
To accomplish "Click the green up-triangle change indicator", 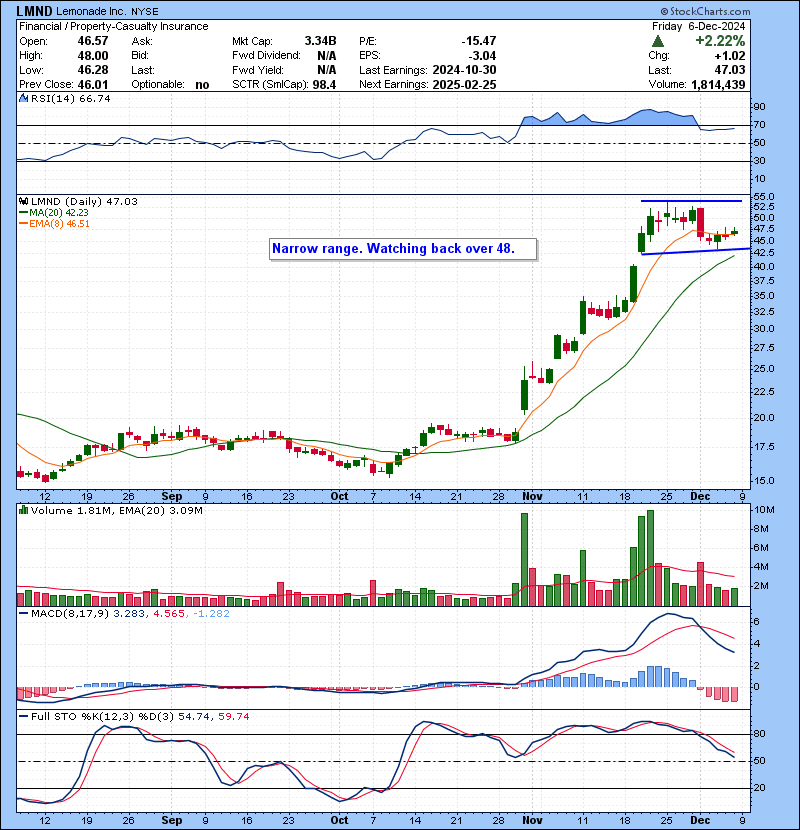I will click(658, 41).
